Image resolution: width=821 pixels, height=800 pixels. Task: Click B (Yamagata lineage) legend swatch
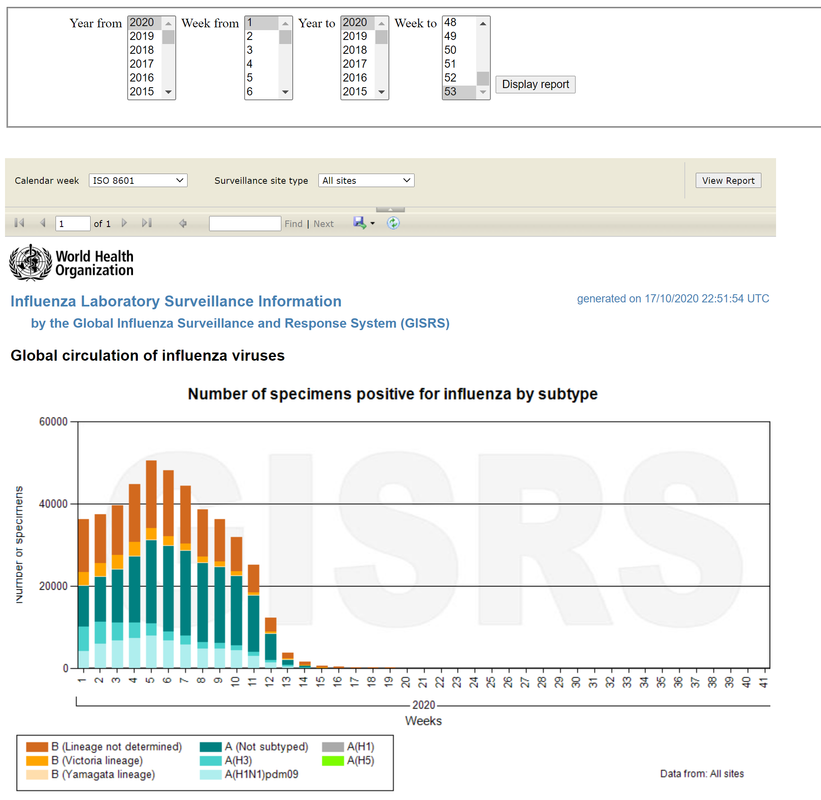coord(37,774)
